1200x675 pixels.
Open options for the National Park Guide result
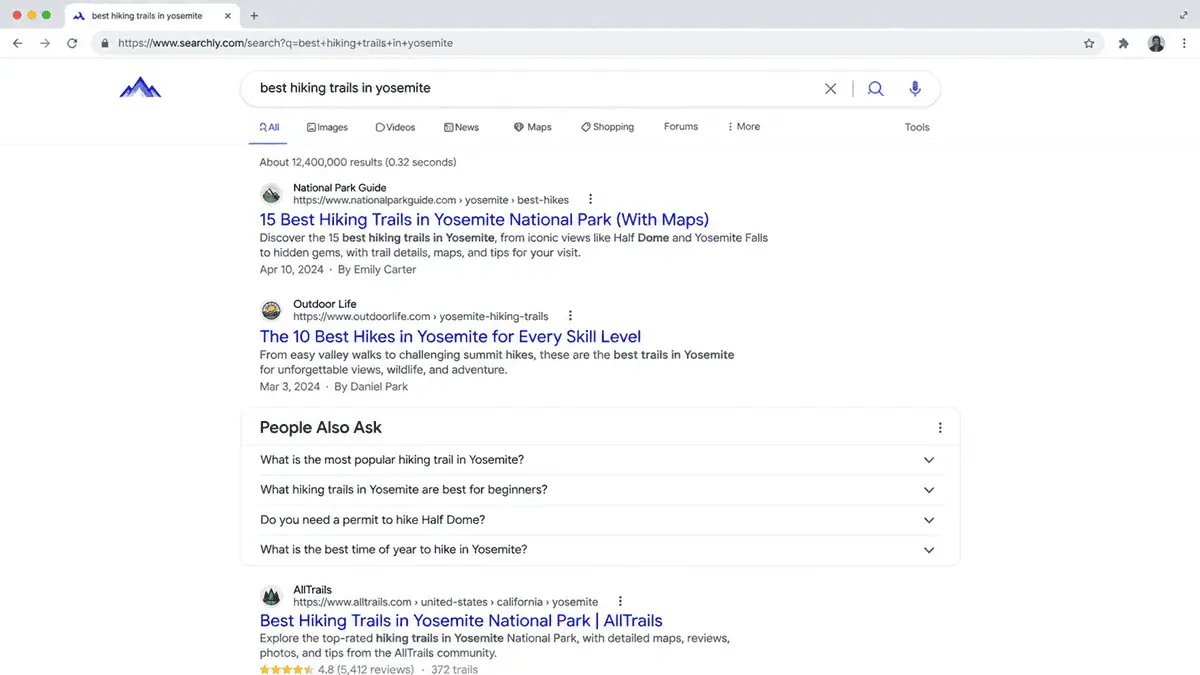pos(591,200)
